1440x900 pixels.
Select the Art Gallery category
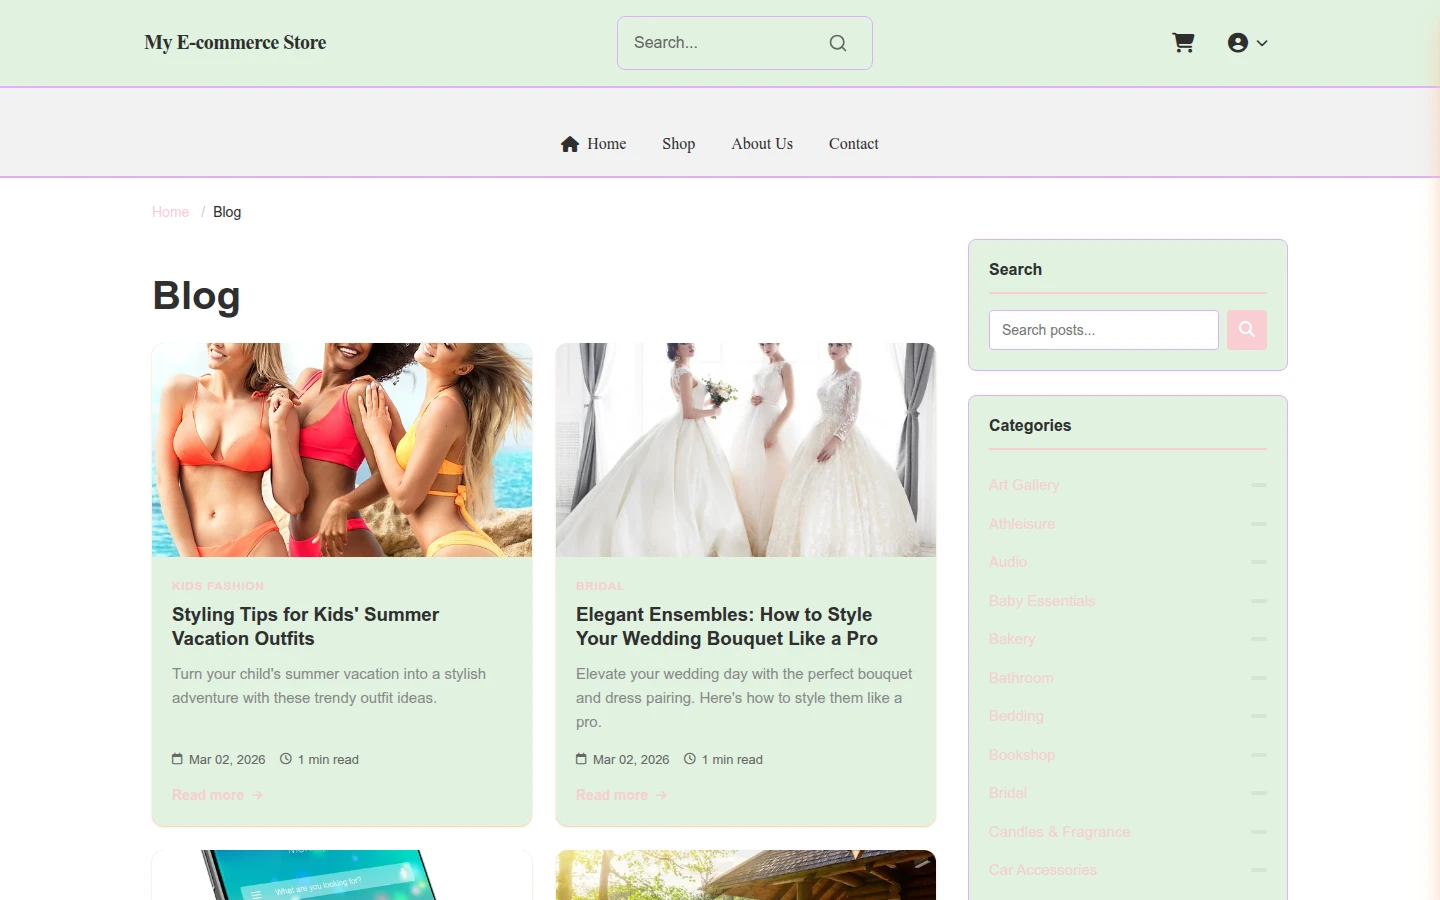coord(1024,485)
